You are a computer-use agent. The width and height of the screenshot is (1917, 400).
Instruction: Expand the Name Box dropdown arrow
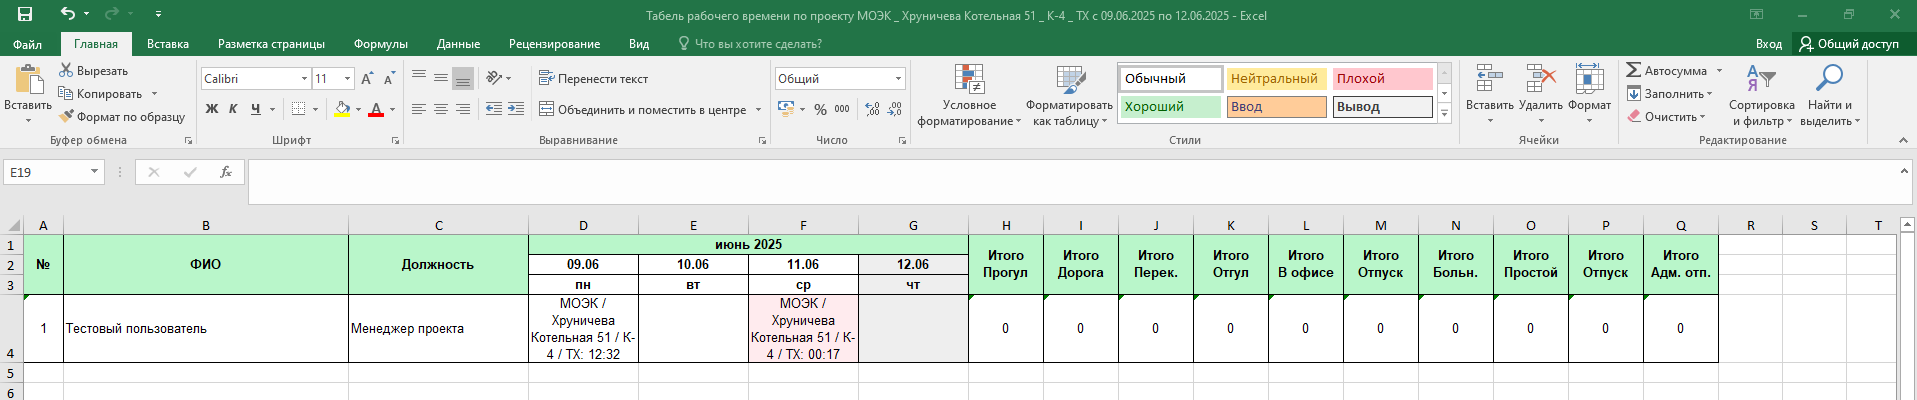pyautogui.click(x=95, y=172)
